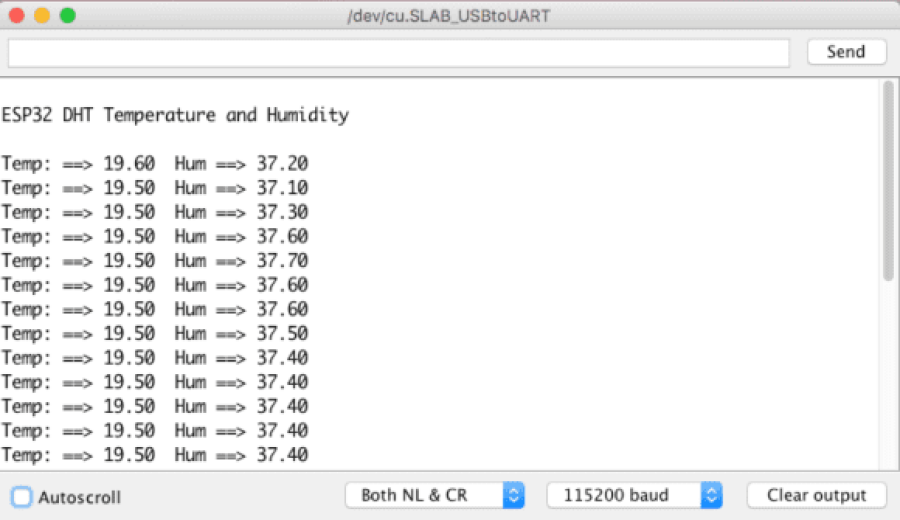The image size is (900, 520).
Task: Click the Autoscroll label text
Action: tap(80, 497)
